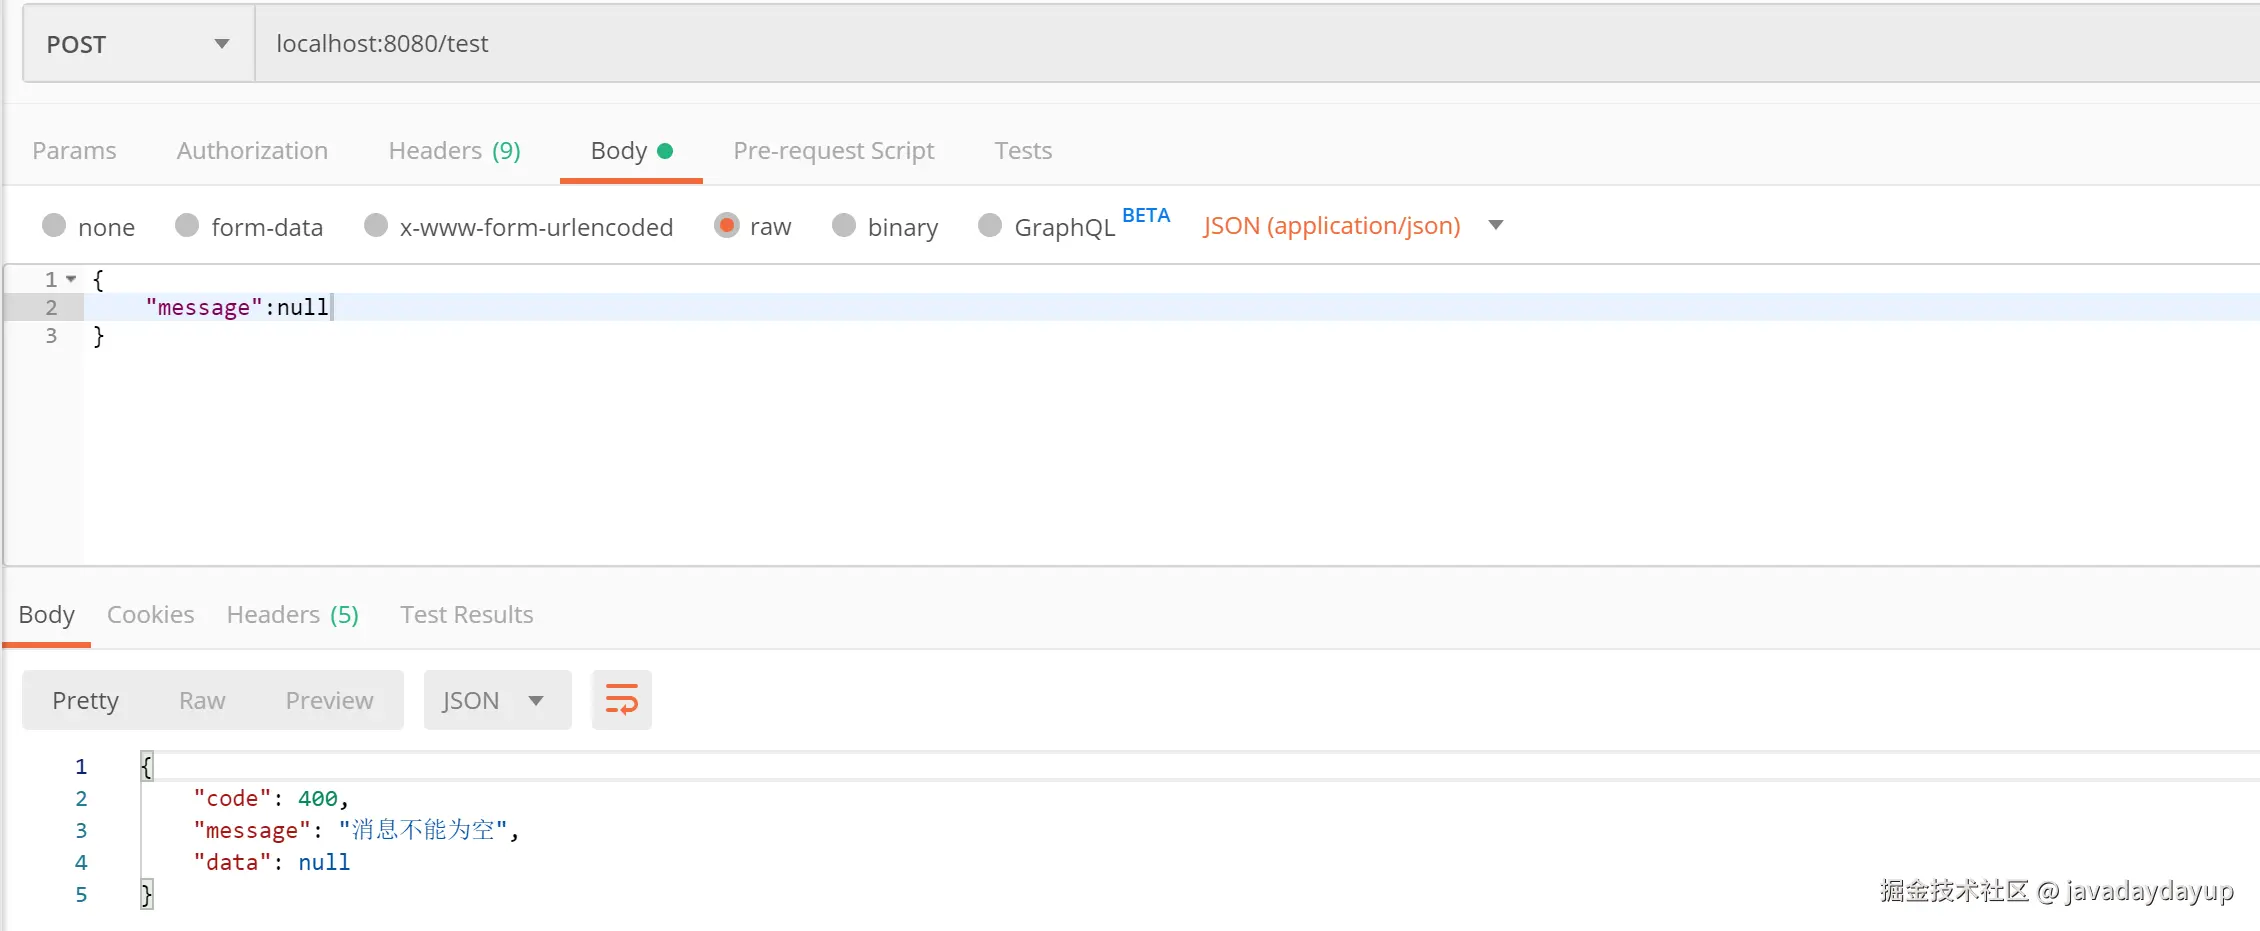This screenshot has height=931, width=2260.
Task: Open the Authorization tab
Action: [x=252, y=151]
